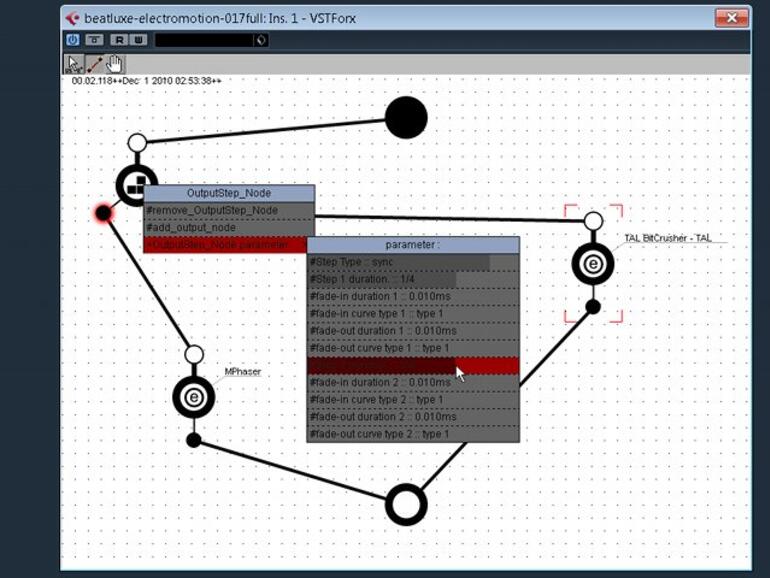Click black output node below MPhaser
Screen dimensions: 770x578
click(x=194, y=440)
